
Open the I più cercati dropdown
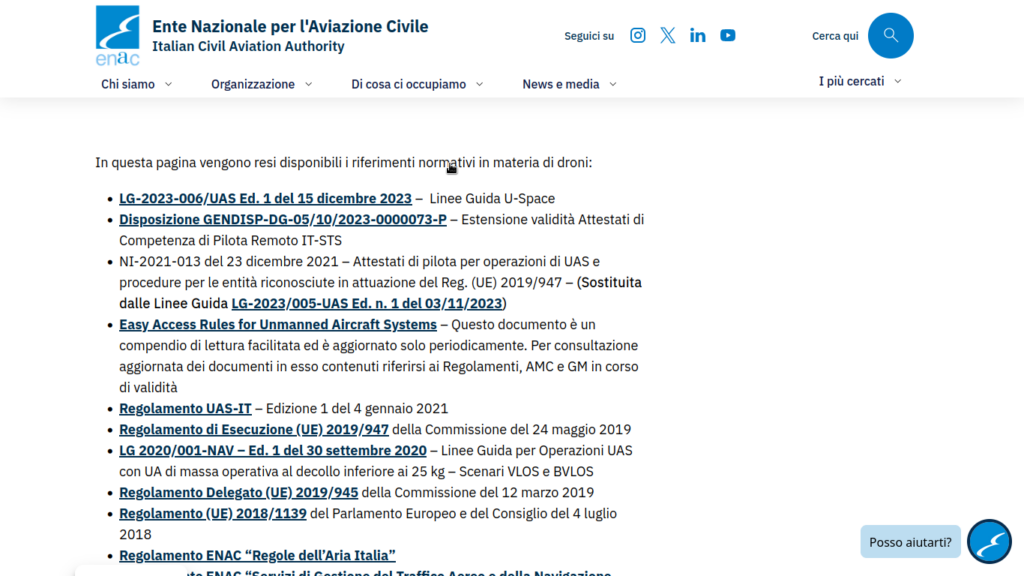pos(860,81)
